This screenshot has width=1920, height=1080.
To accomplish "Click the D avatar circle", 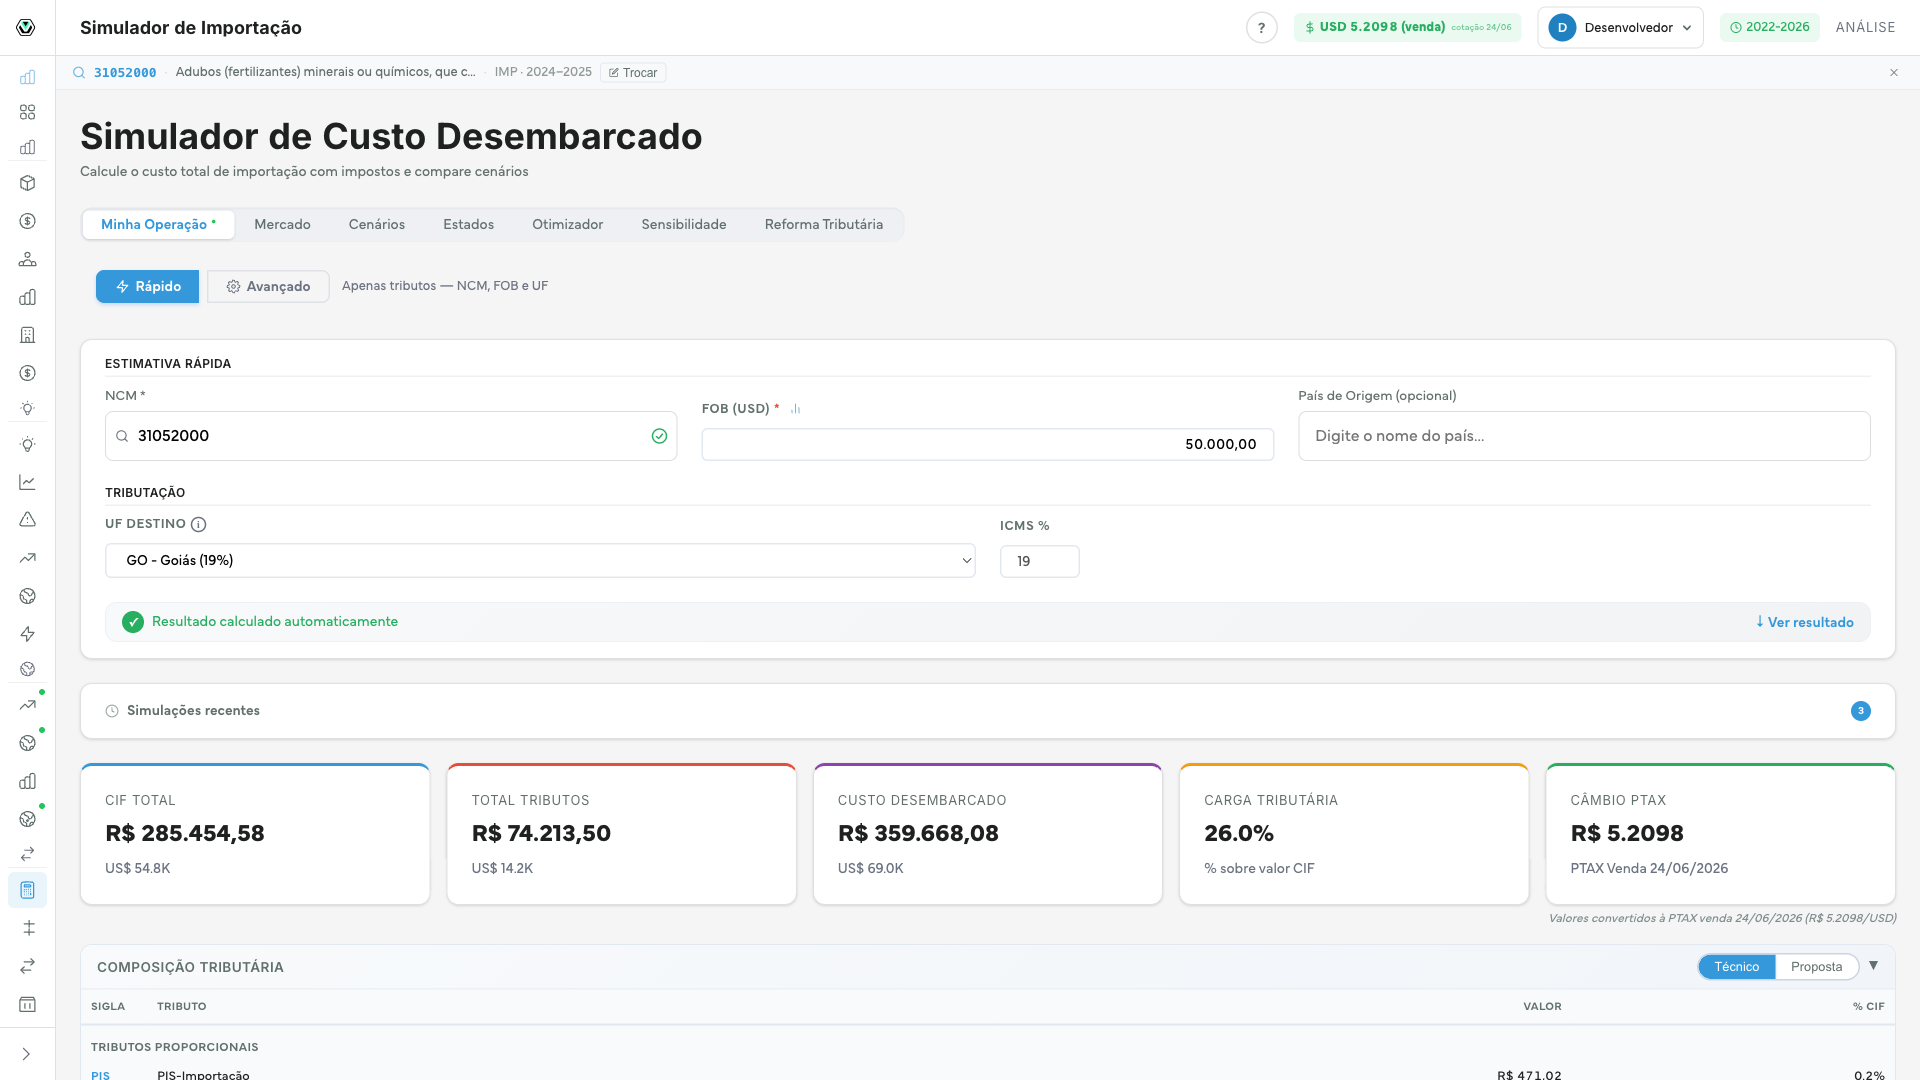I will coord(1562,28).
